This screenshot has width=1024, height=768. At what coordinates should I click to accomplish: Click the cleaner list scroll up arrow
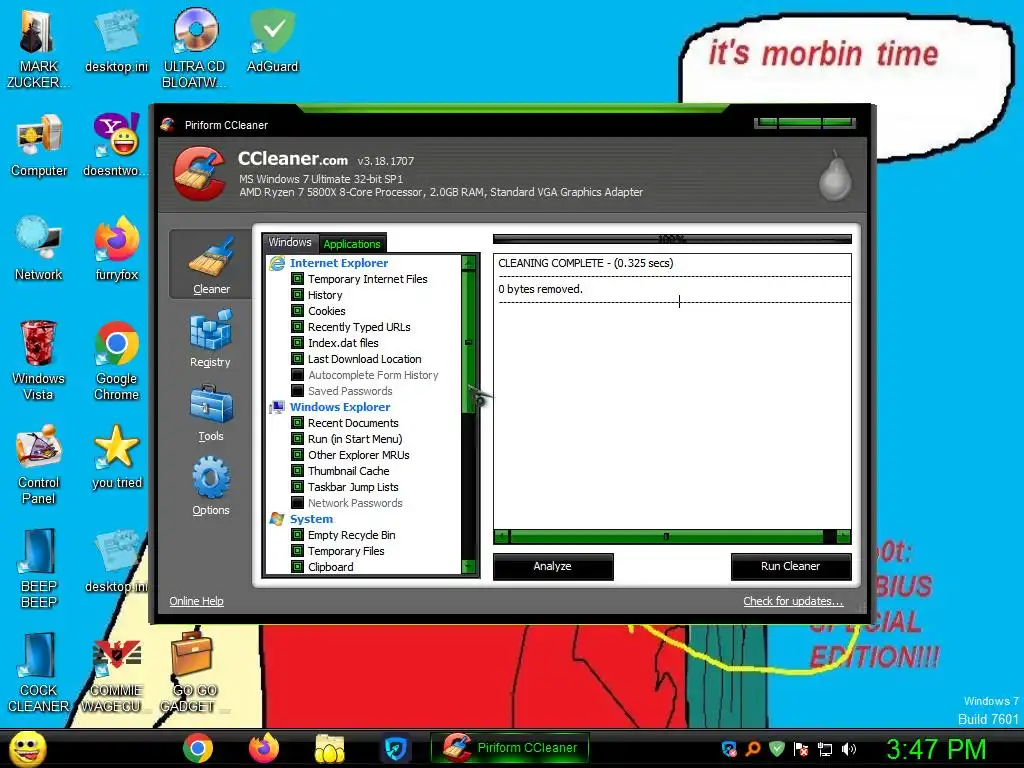click(x=468, y=263)
